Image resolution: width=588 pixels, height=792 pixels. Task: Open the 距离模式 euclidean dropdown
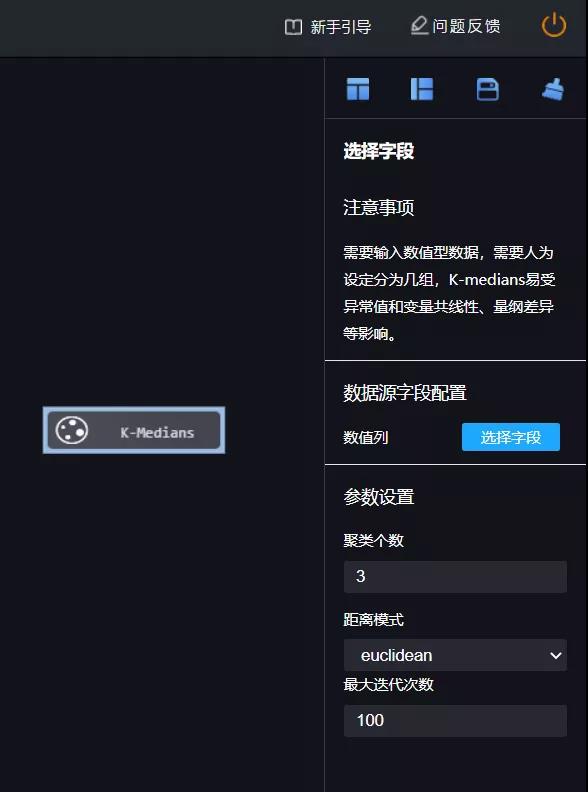[455, 655]
